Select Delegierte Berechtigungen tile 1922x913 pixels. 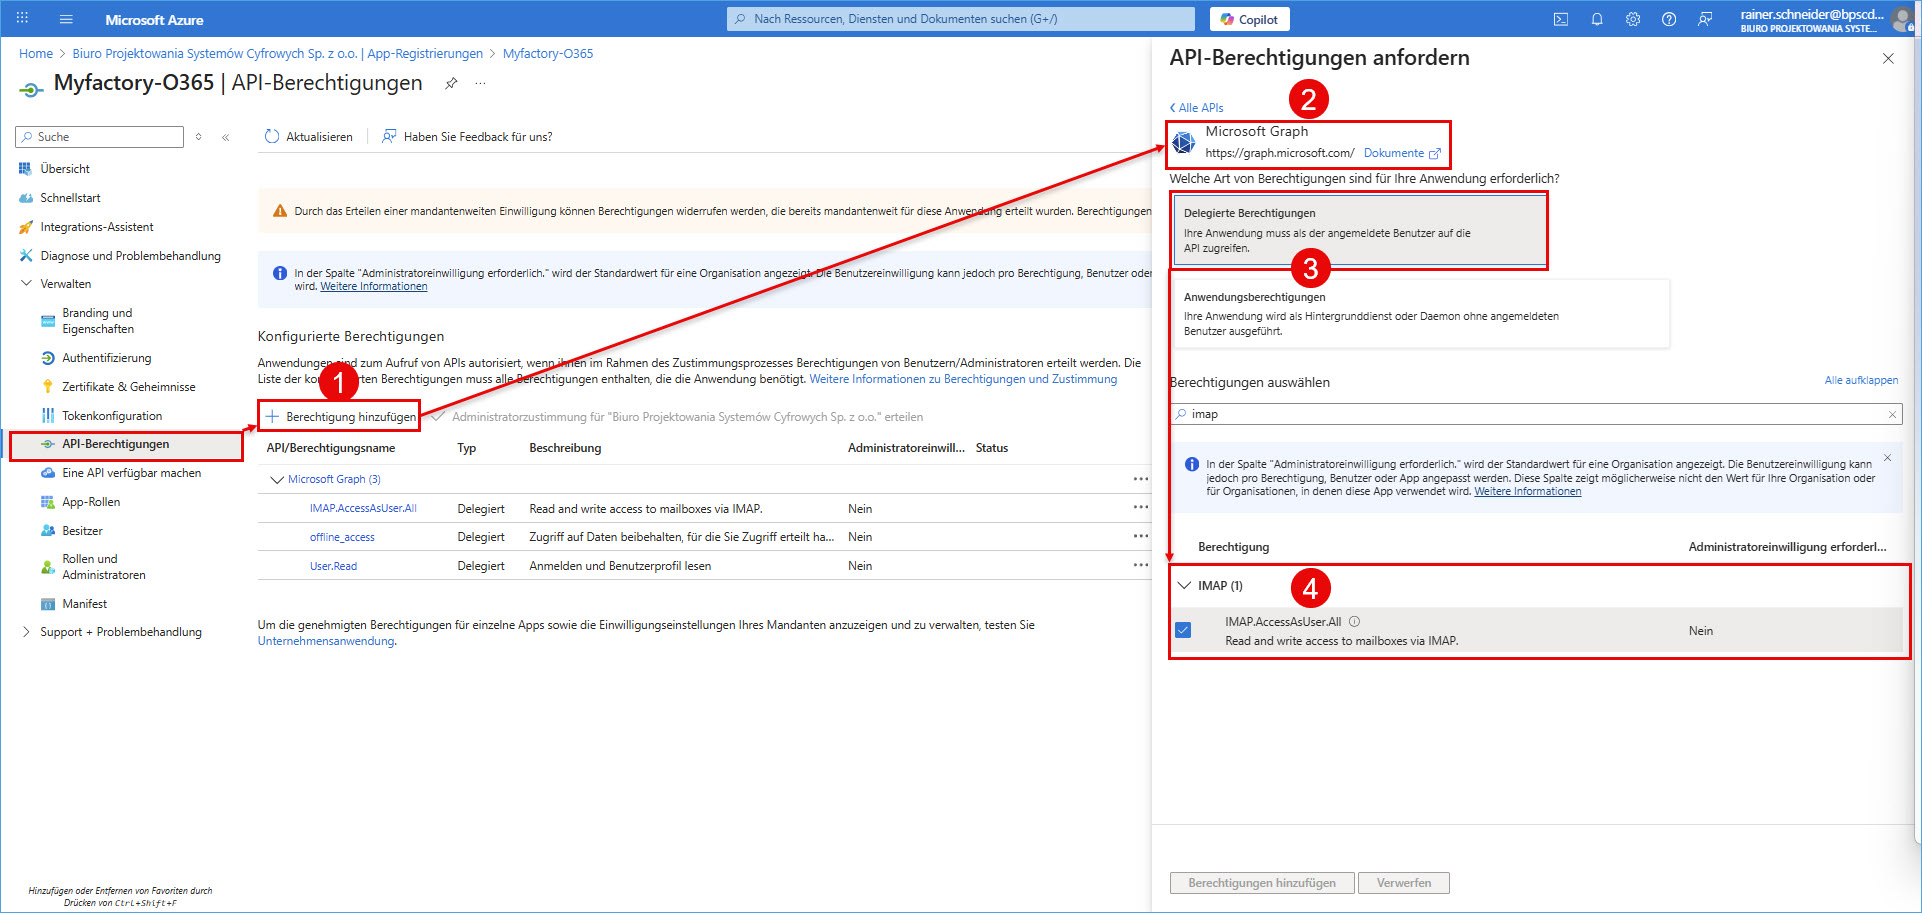[x=1360, y=230]
